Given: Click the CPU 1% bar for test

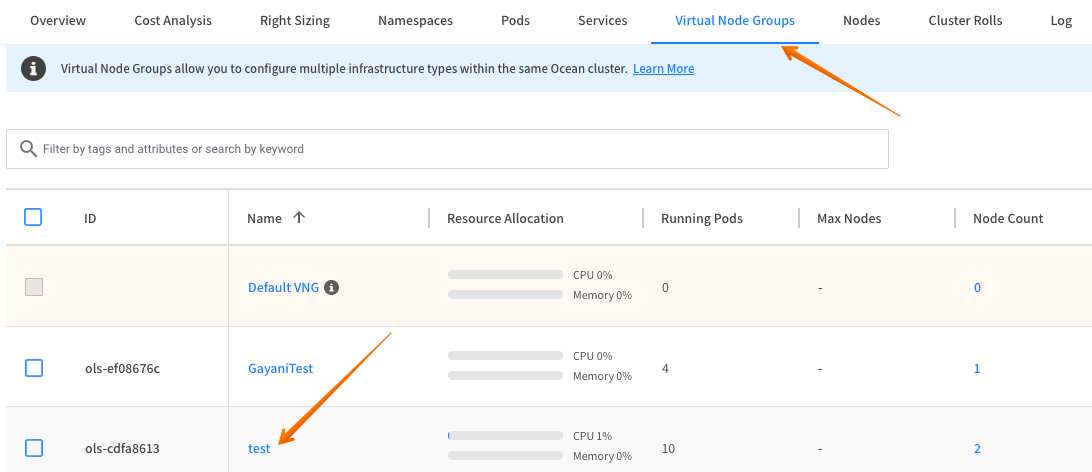Looking at the screenshot, I should coord(505,436).
